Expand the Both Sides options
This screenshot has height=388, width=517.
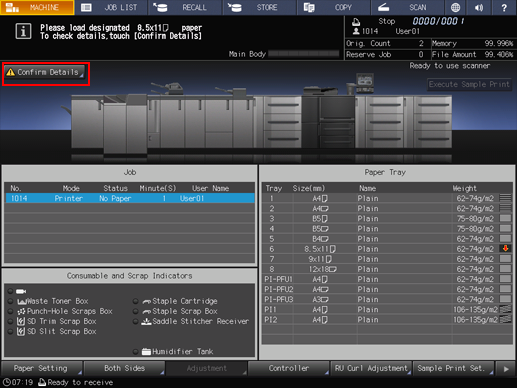pos(124,368)
